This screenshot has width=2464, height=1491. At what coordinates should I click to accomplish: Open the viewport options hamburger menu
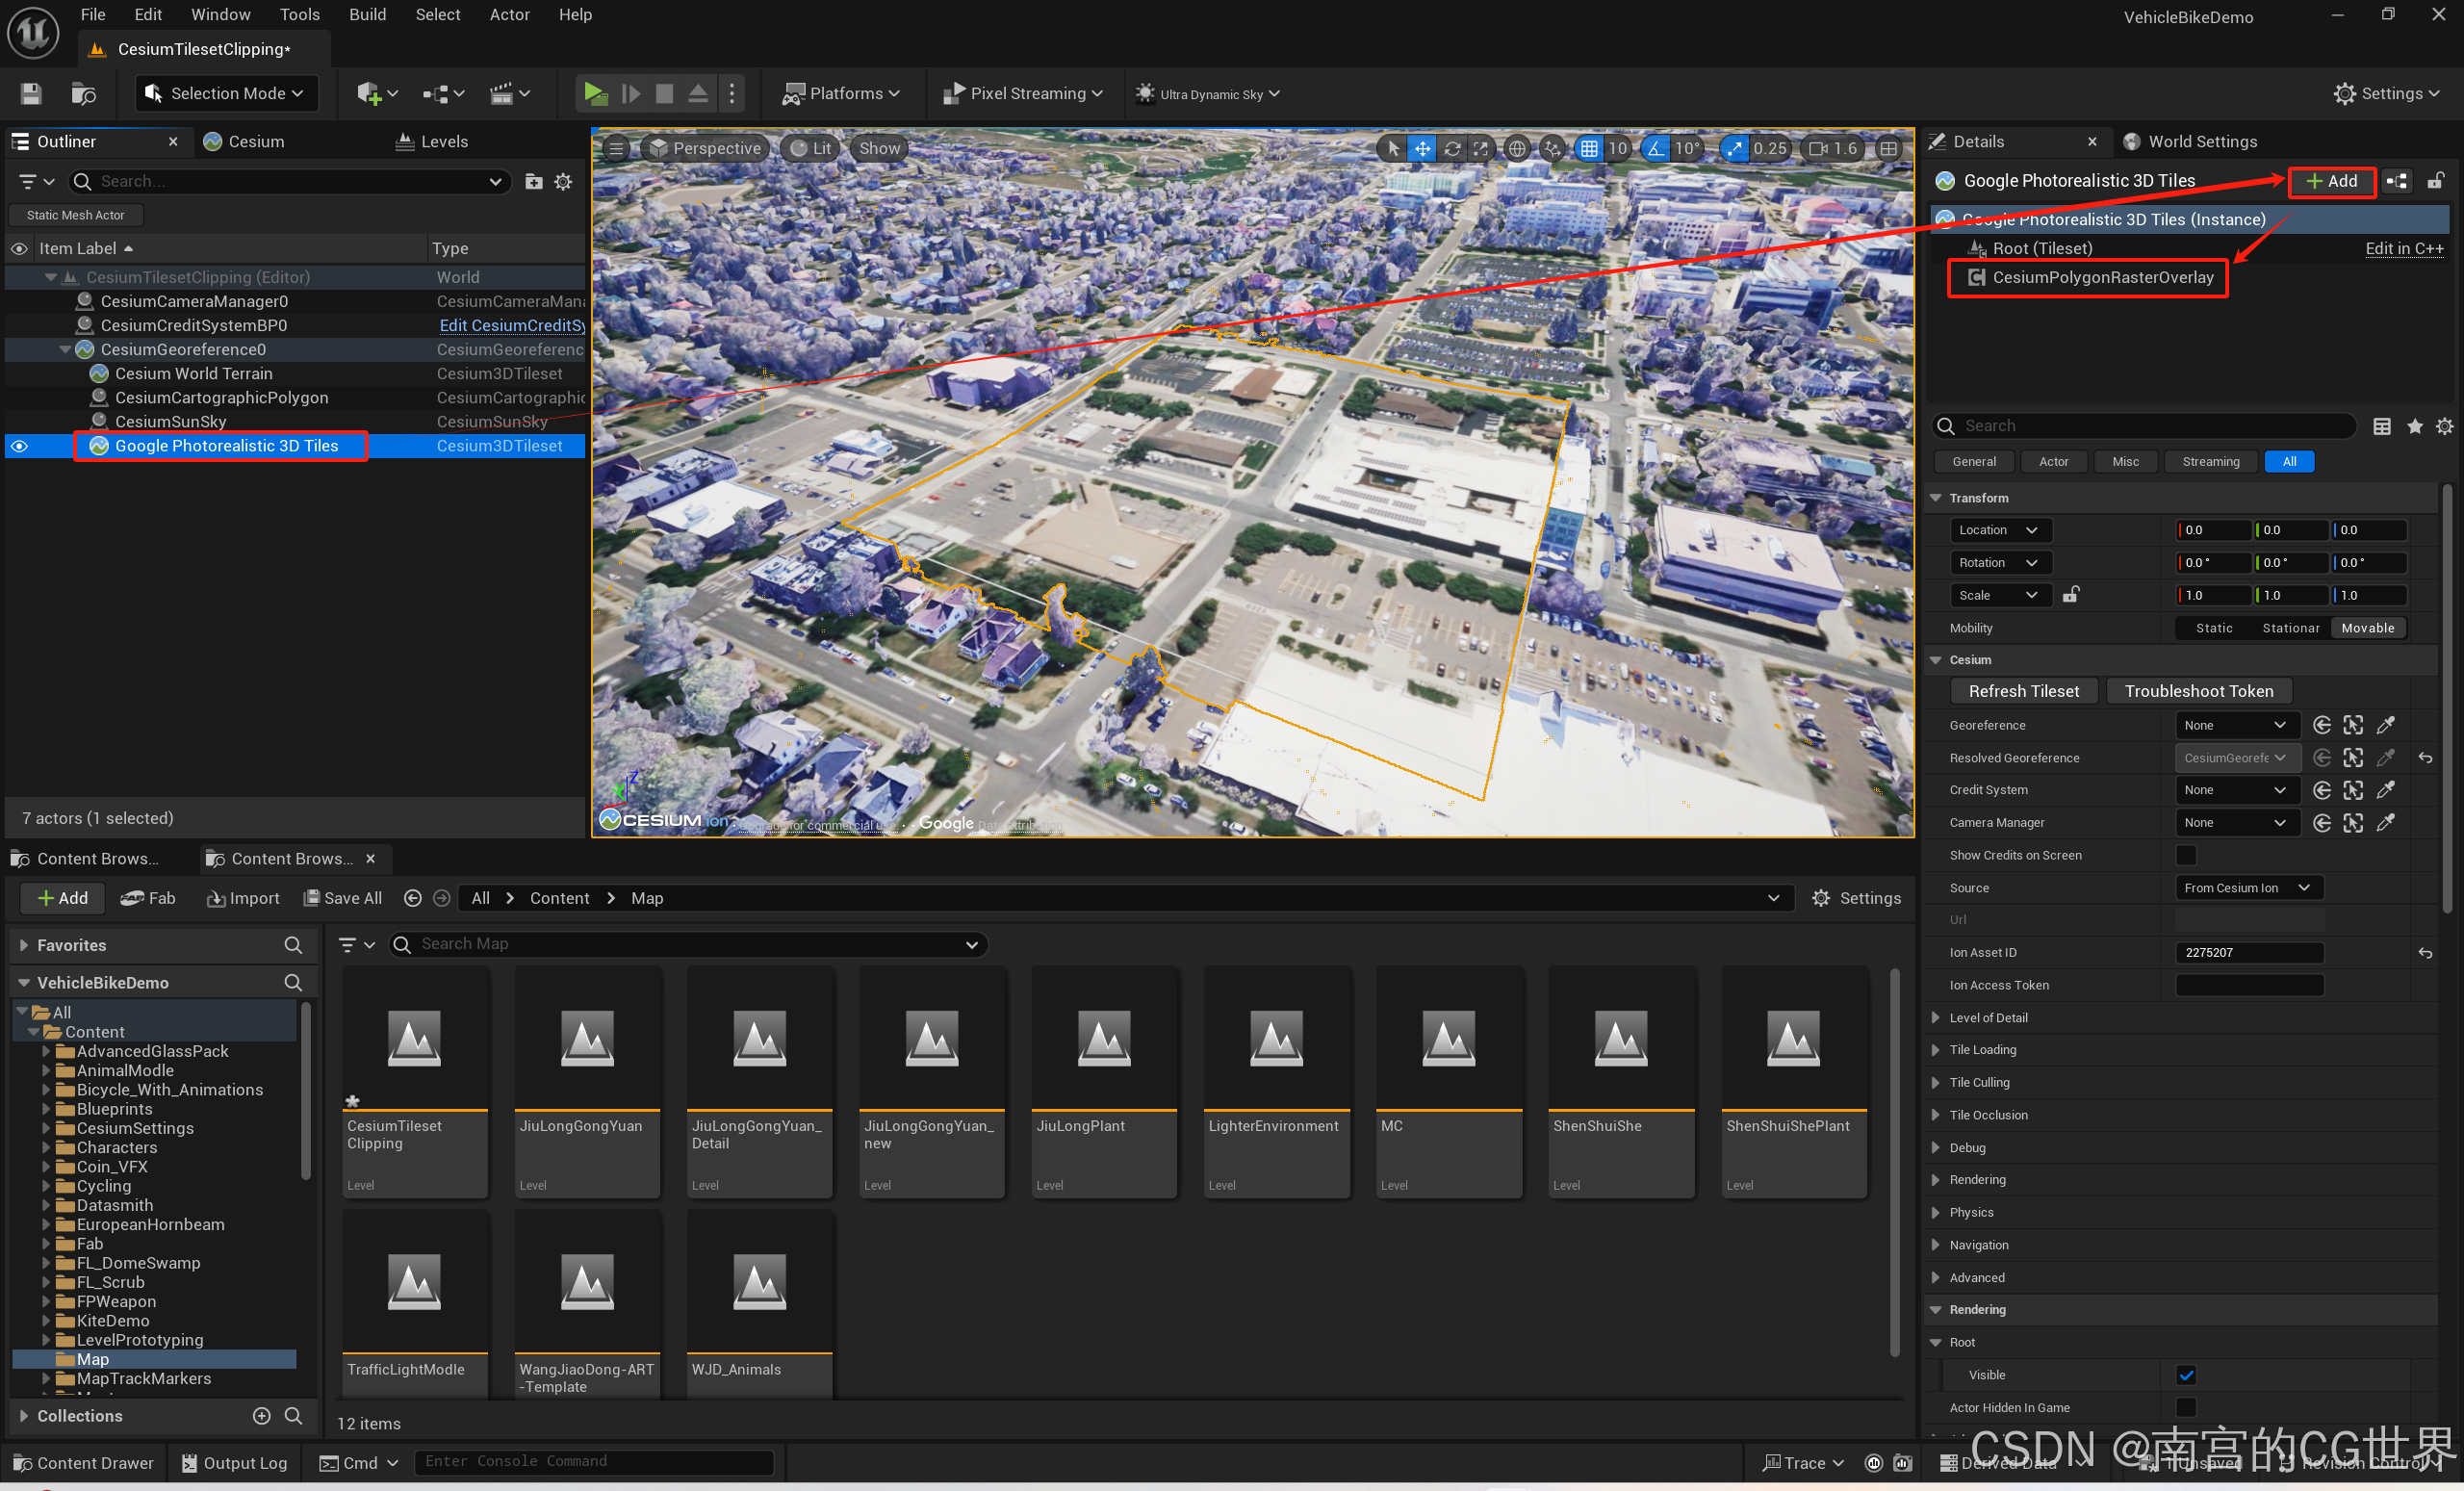pos(616,148)
